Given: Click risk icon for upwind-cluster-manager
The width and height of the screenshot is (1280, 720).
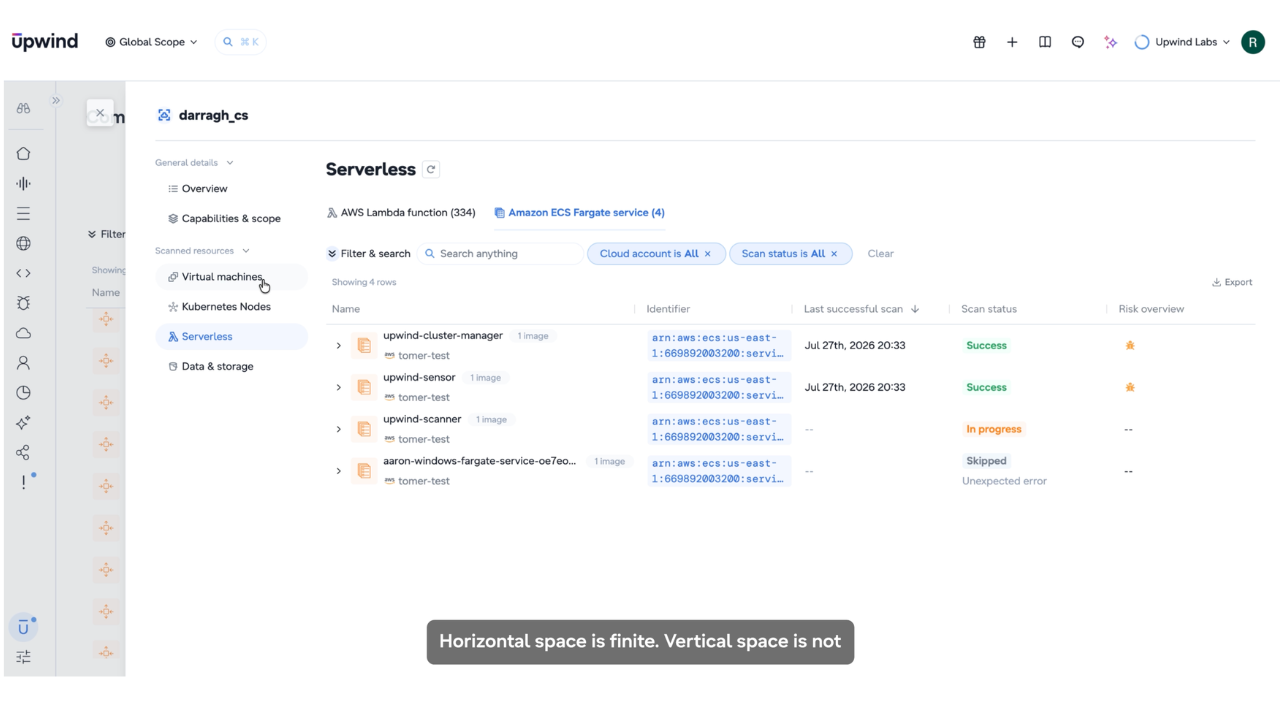Looking at the screenshot, I should (1130, 345).
